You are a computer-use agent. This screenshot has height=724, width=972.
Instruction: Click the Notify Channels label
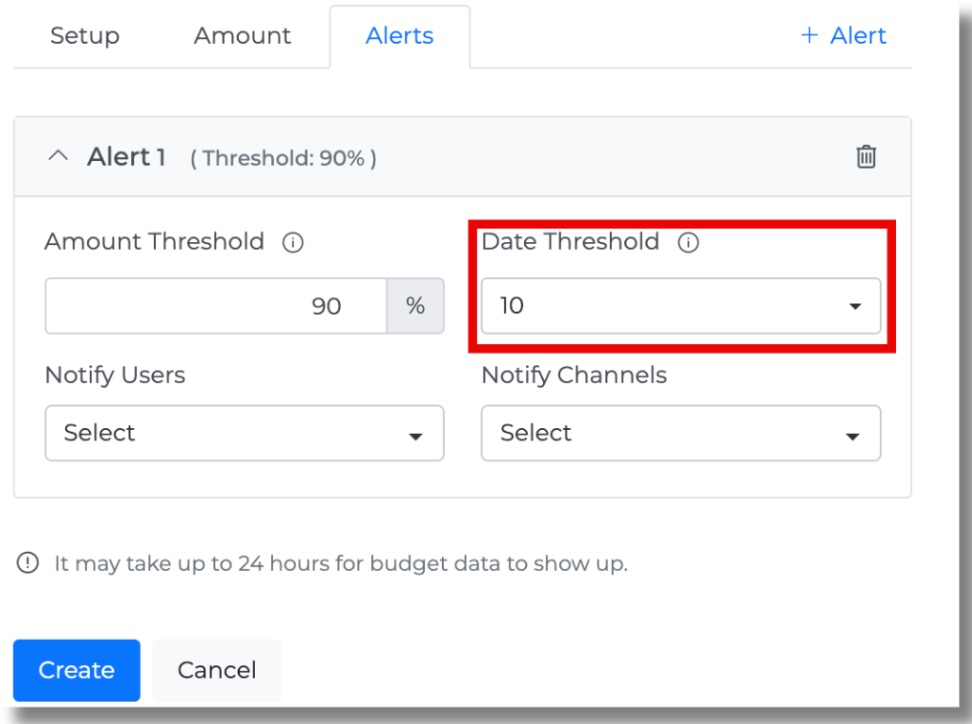coord(574,376)
